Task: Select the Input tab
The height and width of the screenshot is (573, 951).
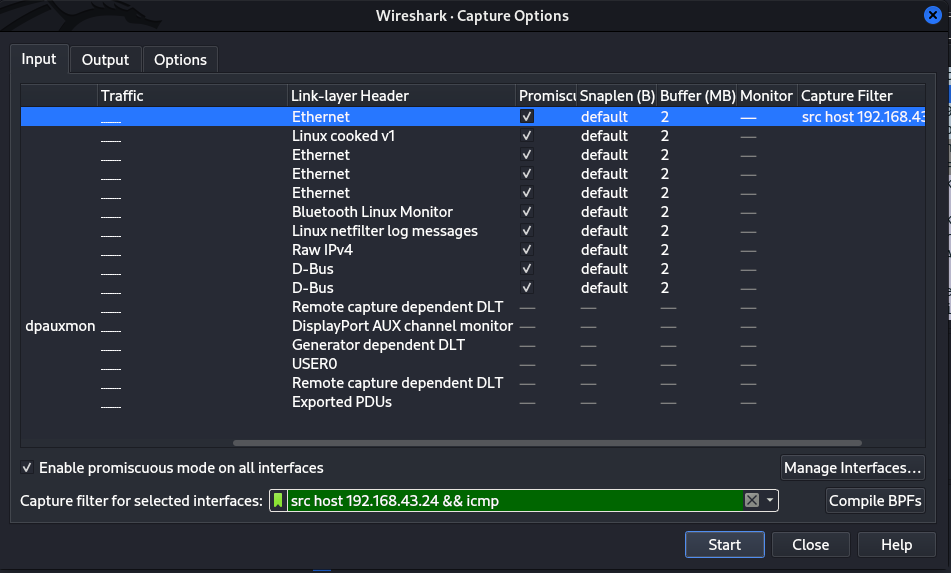Action: [x=39, y=59]
